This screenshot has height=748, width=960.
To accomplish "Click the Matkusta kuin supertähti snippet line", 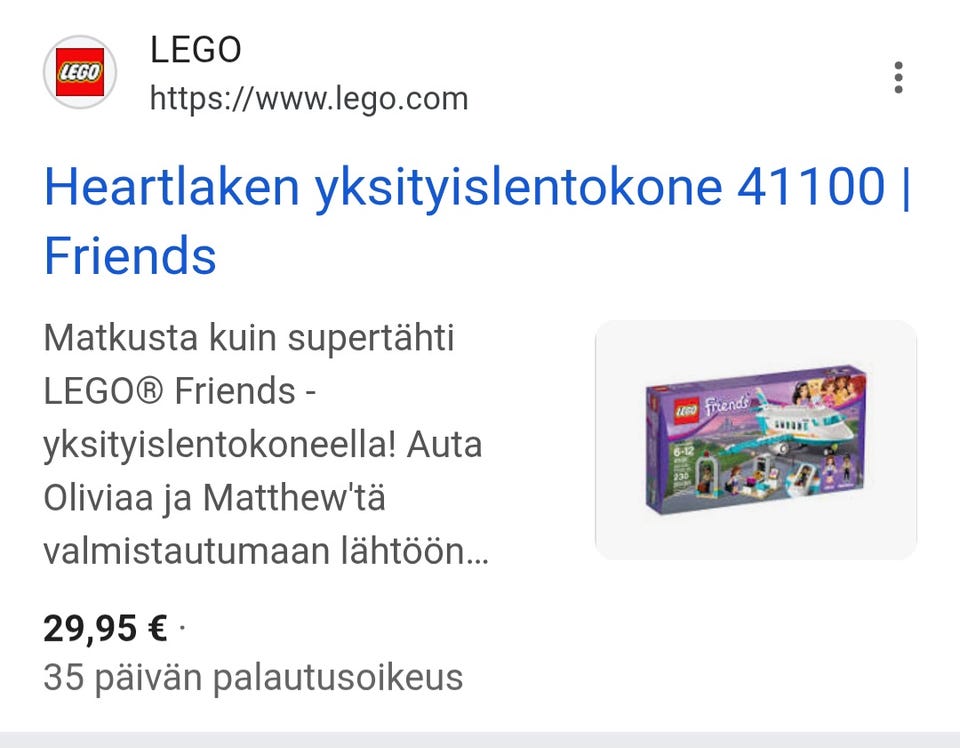I will click(249, 338).
